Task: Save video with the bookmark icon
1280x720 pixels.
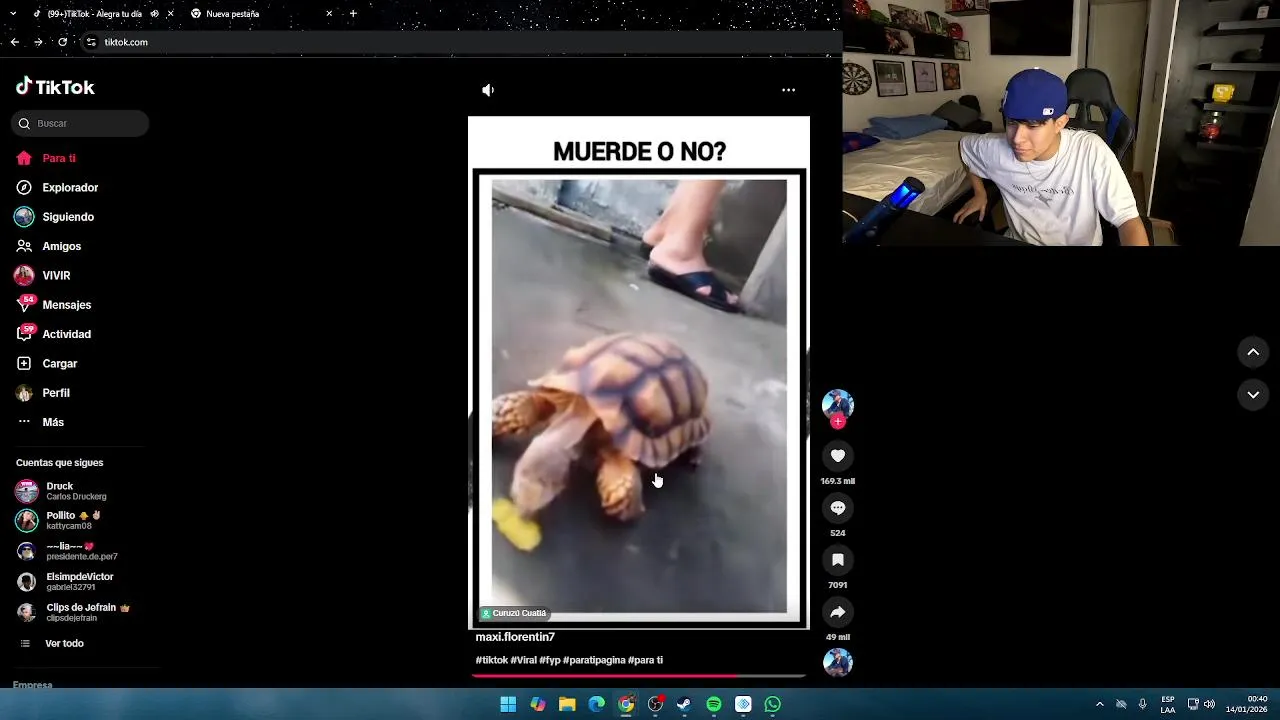Action: coord(838,560)
